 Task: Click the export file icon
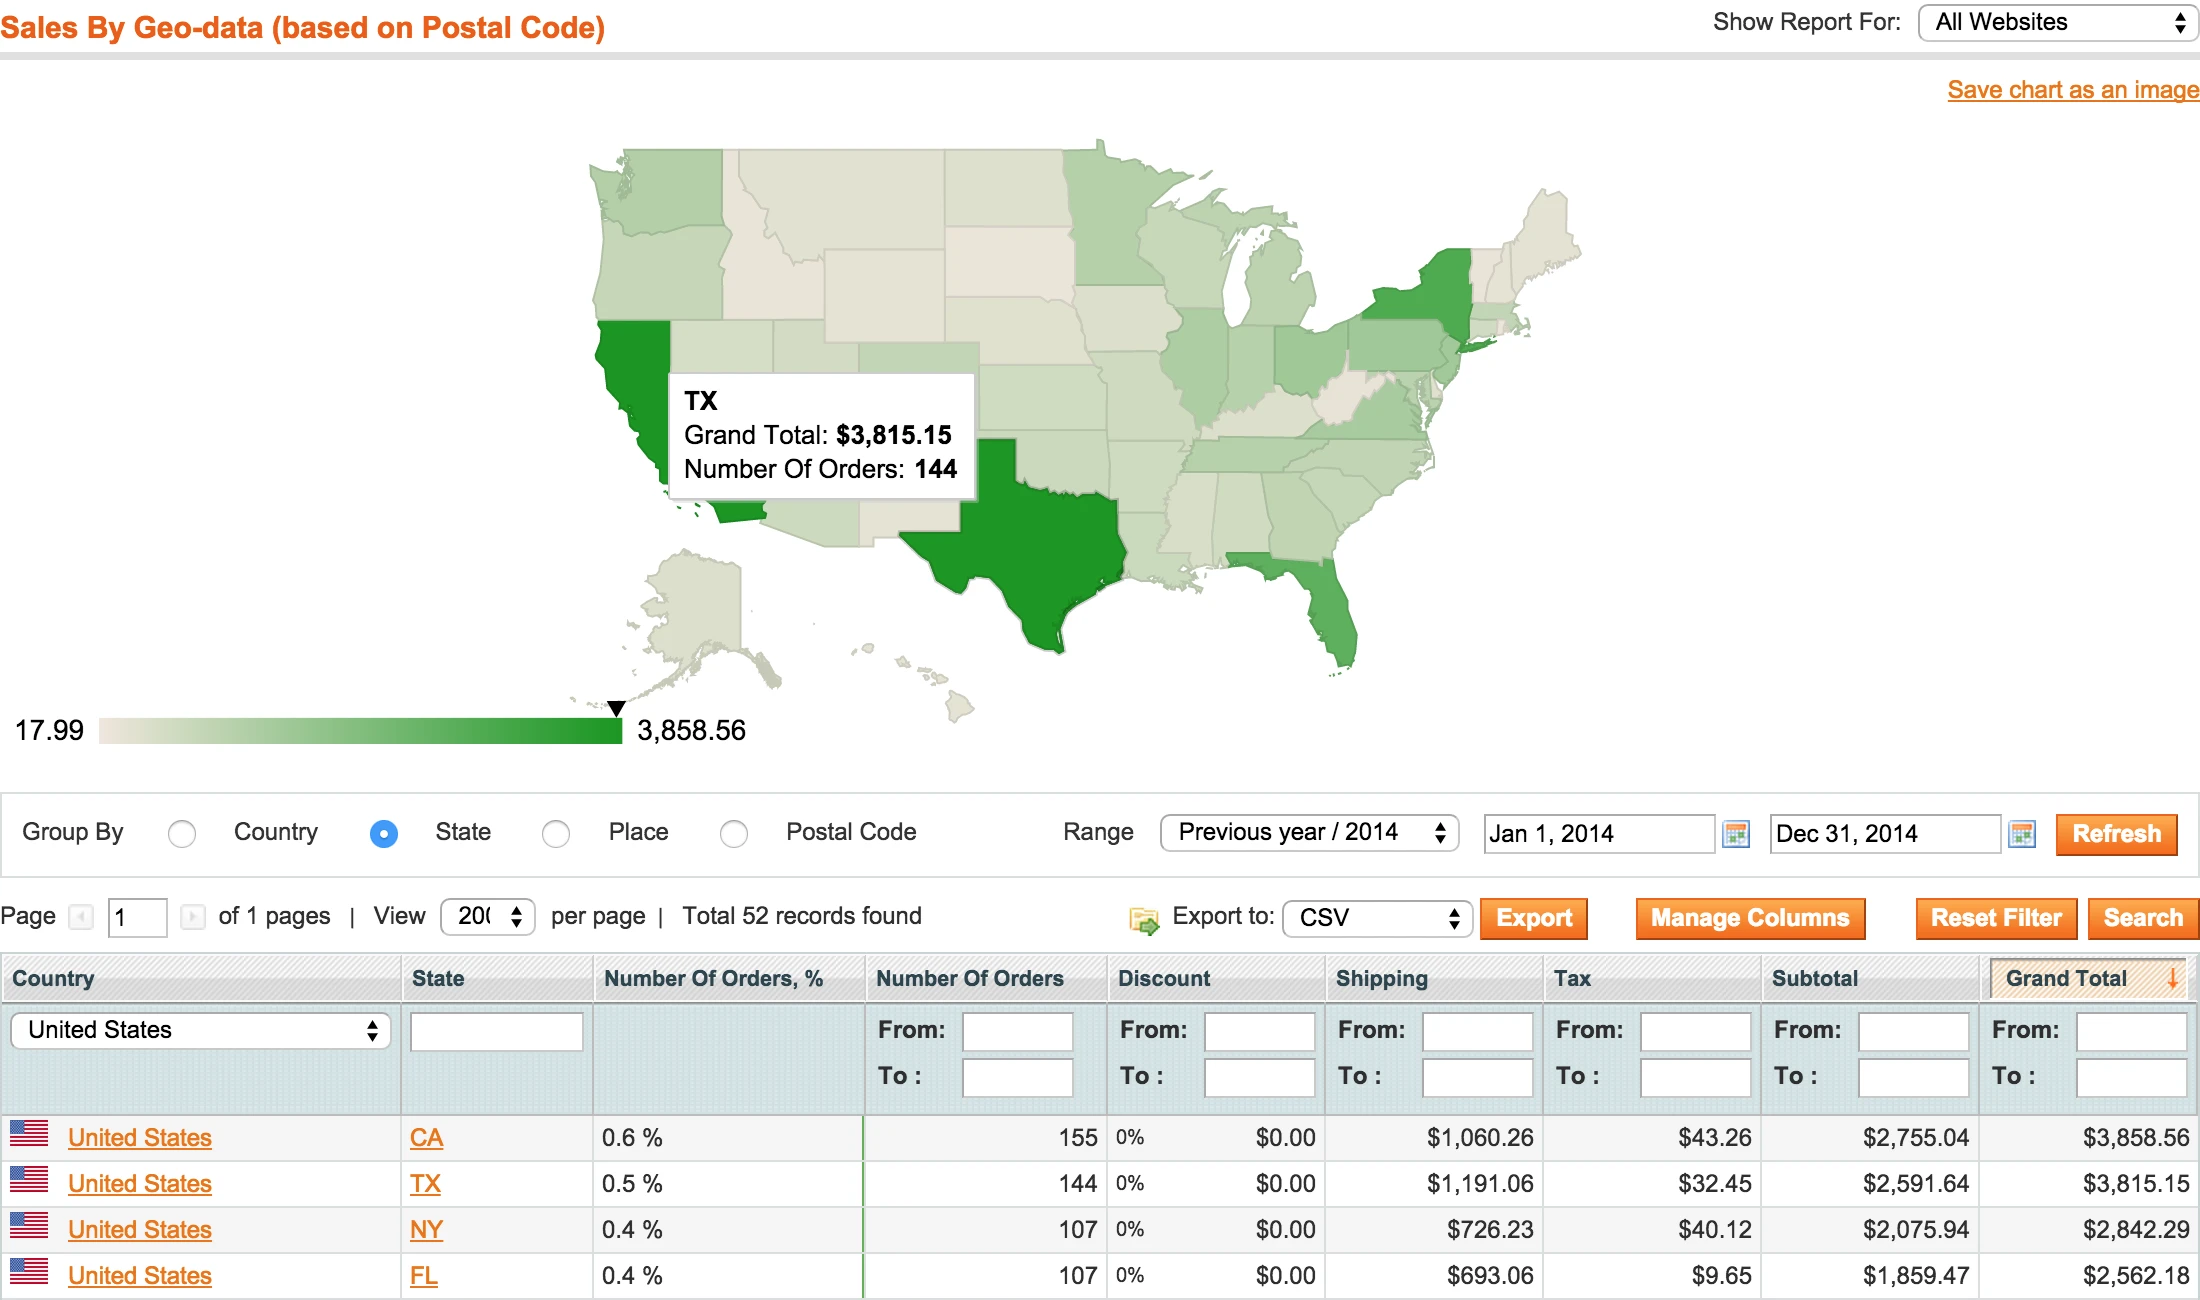point(1143,920)
